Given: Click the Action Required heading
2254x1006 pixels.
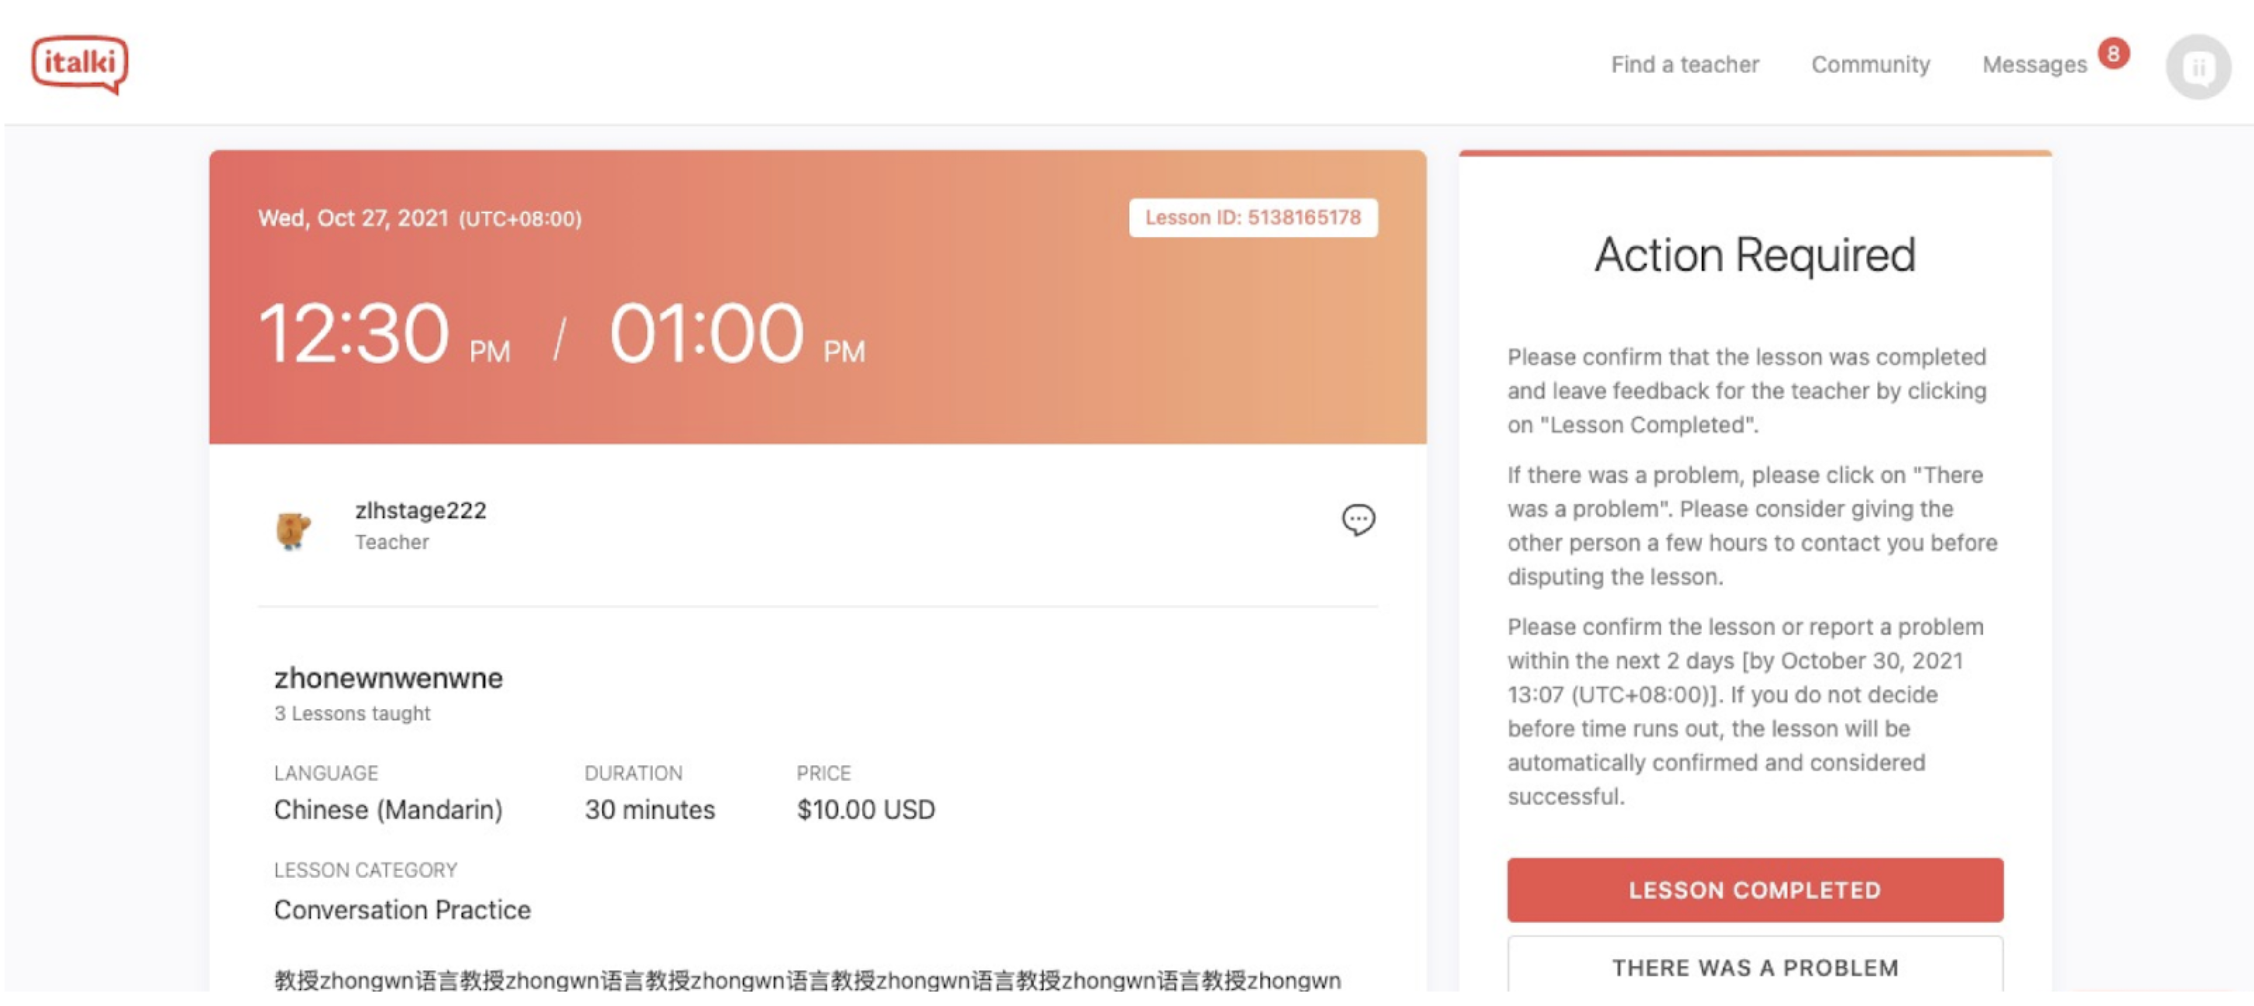Looking at the screenshot, I should pos(1755,255).
